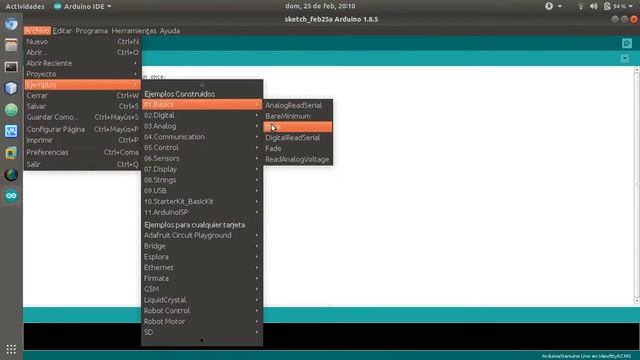Open the Ayuda menu
Image resolution: width=640 pixels, height=360 pixels.
(x=170, y=31)
